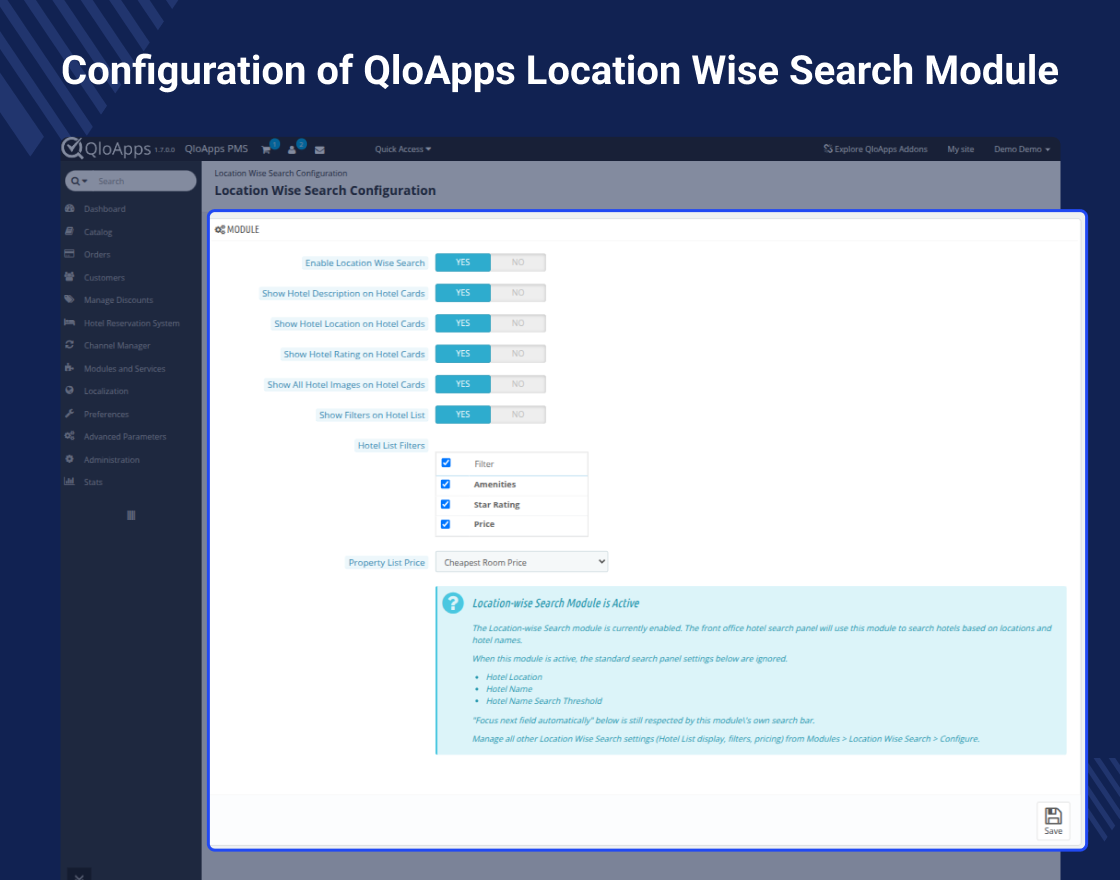The width and height of the screenshot is (1120, 880).
Task: Click the QloApps logo
Action: [106, 148]
